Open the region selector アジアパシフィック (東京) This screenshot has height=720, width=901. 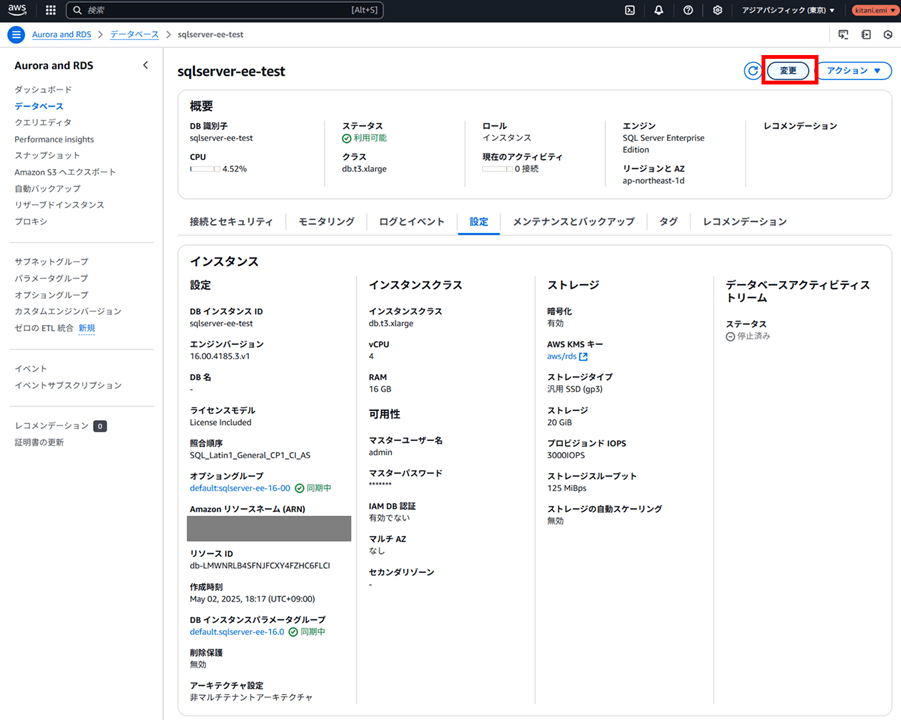788,10
